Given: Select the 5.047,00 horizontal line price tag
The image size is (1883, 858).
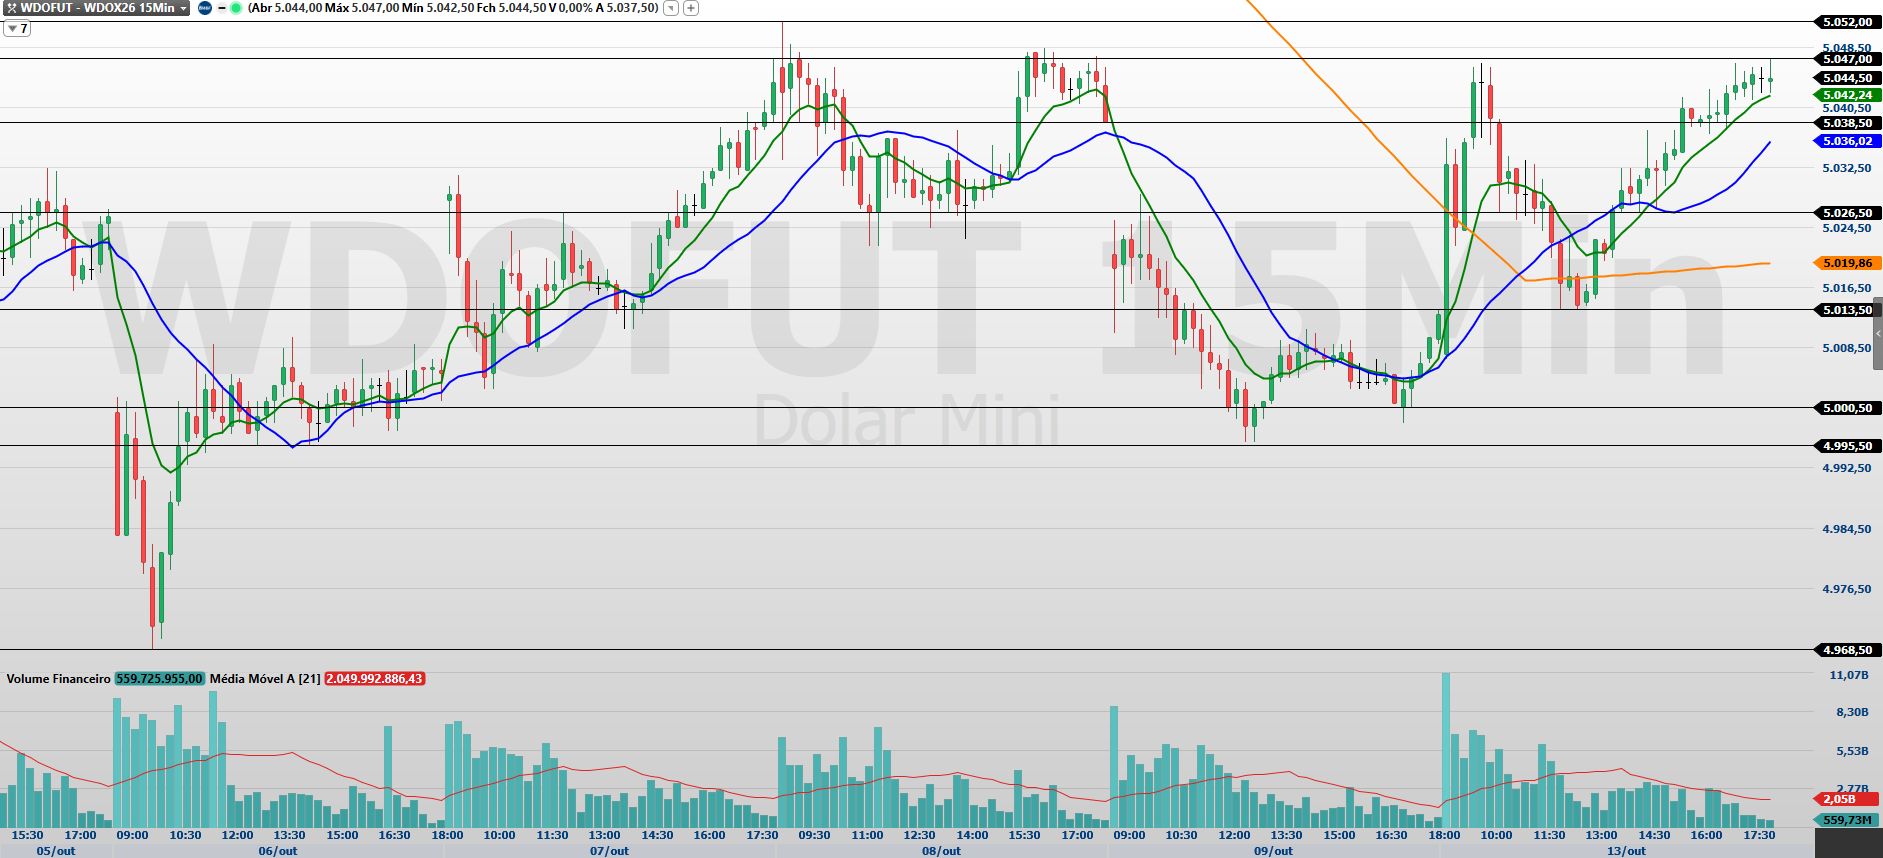Looking at the screenshot, I should click(x=1847, y=59).
